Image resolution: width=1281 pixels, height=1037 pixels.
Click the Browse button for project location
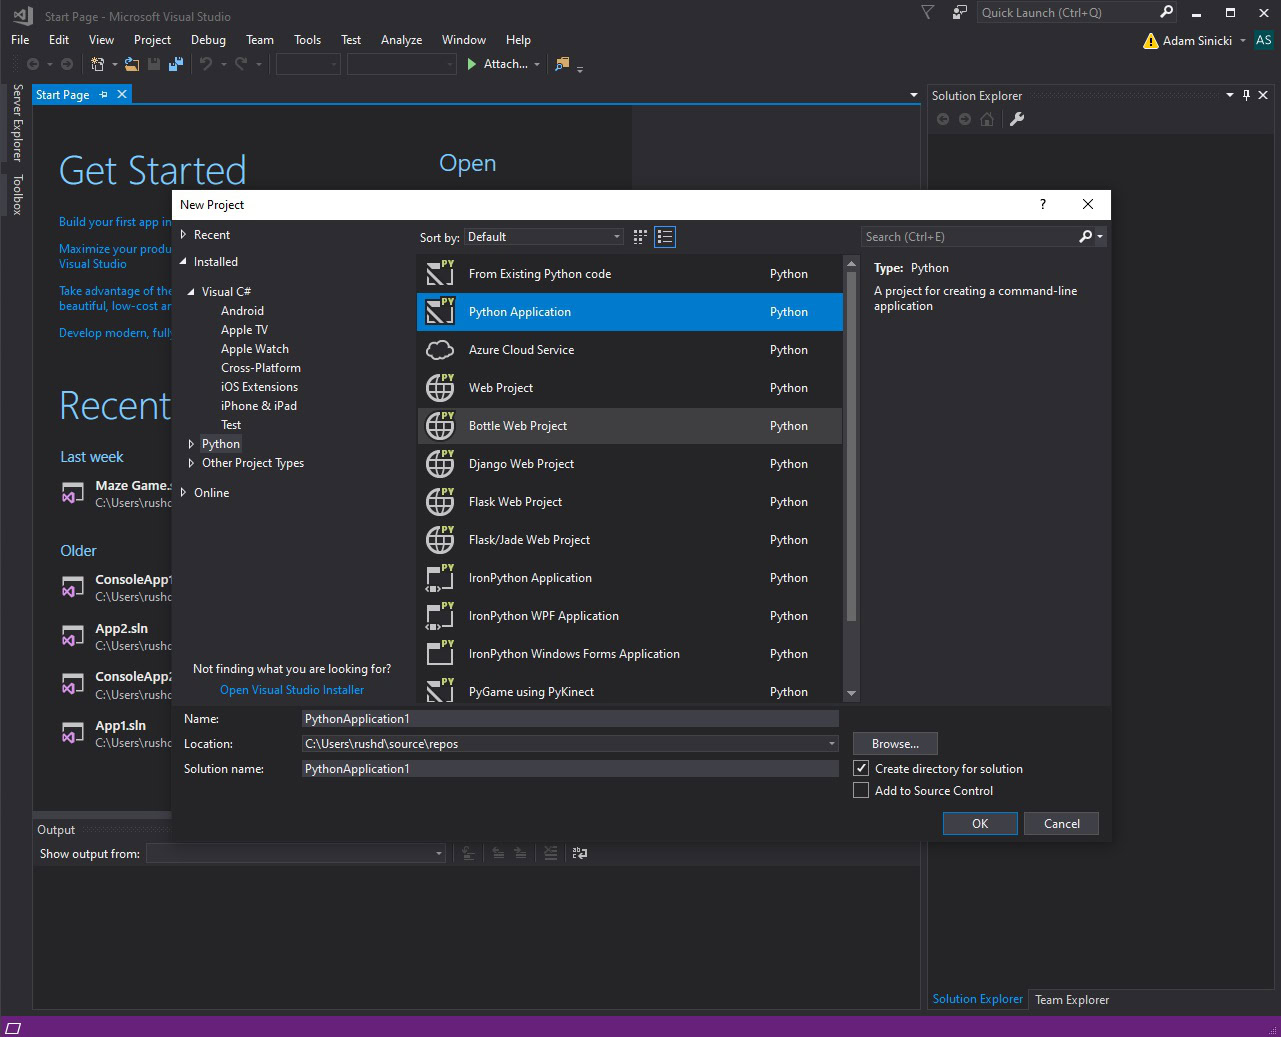click(x=894, y=743)
